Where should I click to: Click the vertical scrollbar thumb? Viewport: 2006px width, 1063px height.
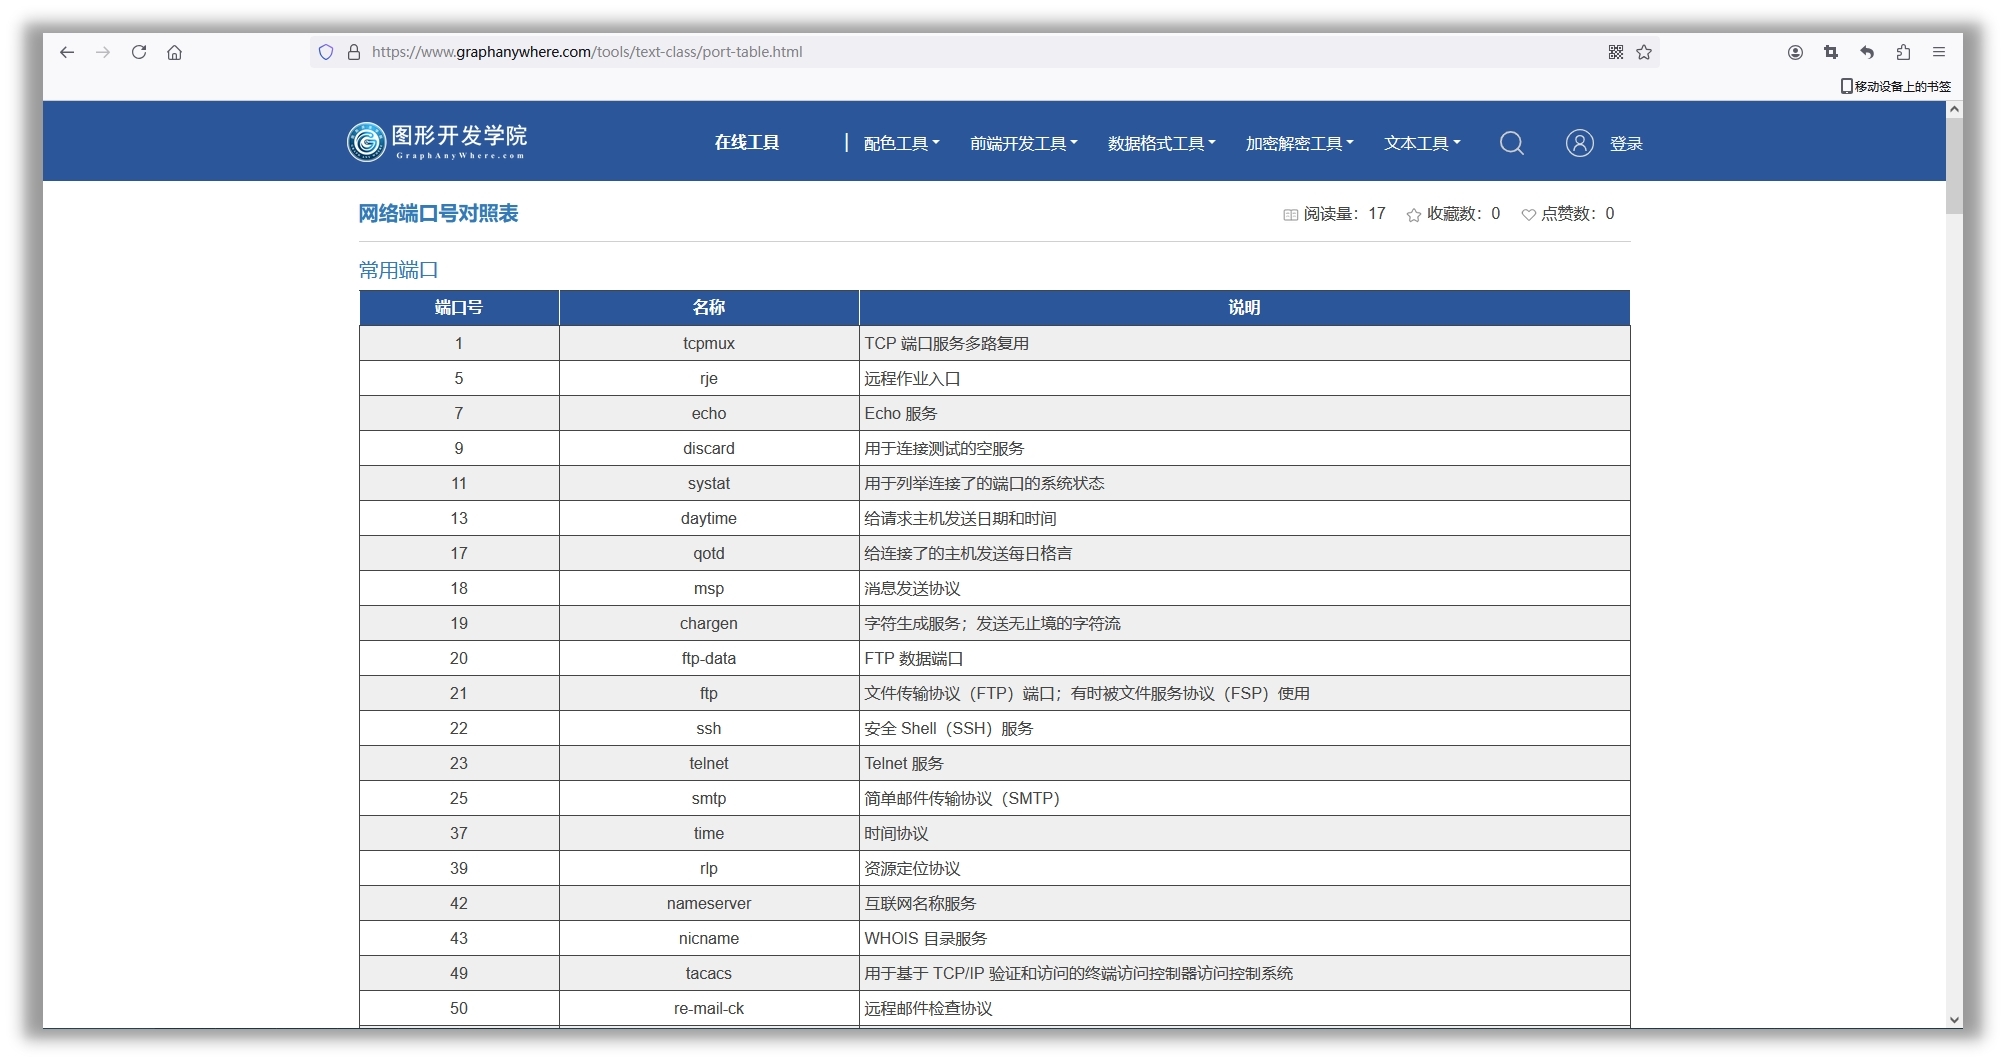[x=1954, y=166]
